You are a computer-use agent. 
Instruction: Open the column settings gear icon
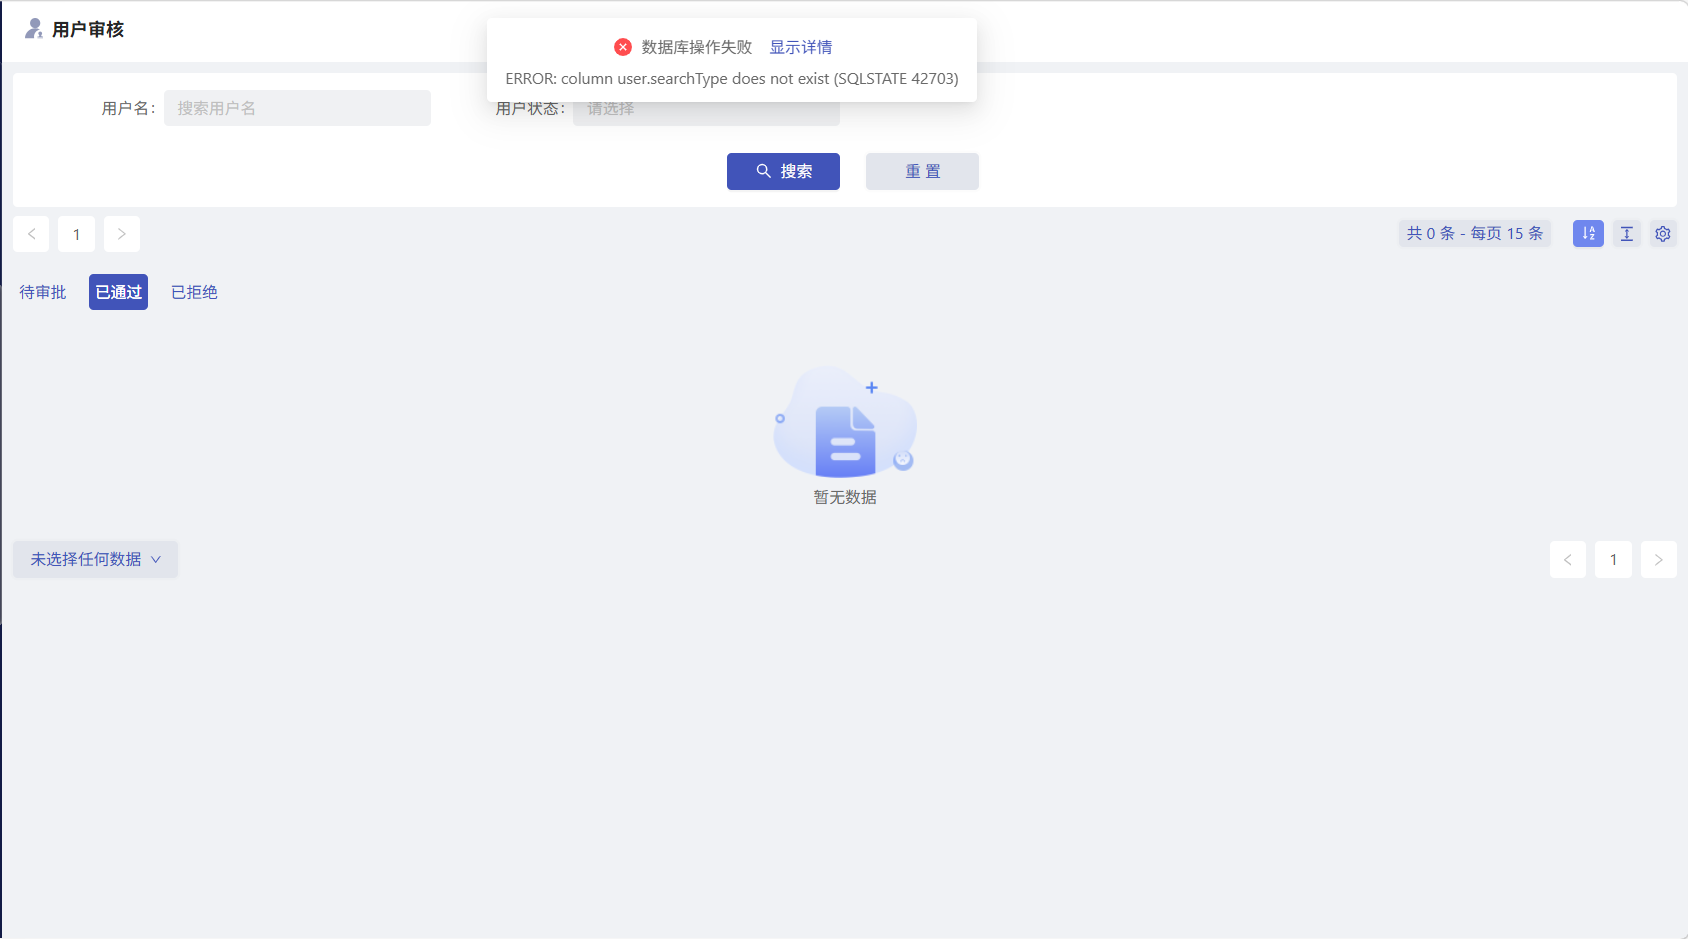[x=1663, y=233]
